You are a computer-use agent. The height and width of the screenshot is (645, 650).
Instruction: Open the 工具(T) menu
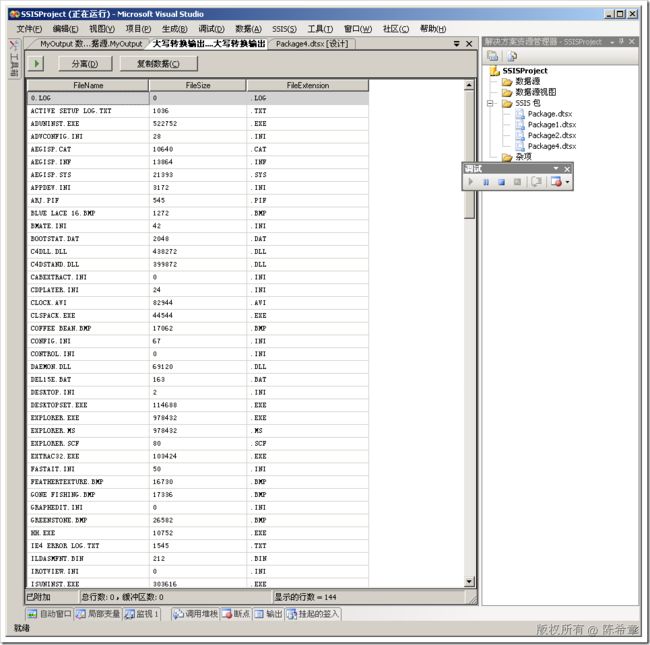tap(320, 29)
